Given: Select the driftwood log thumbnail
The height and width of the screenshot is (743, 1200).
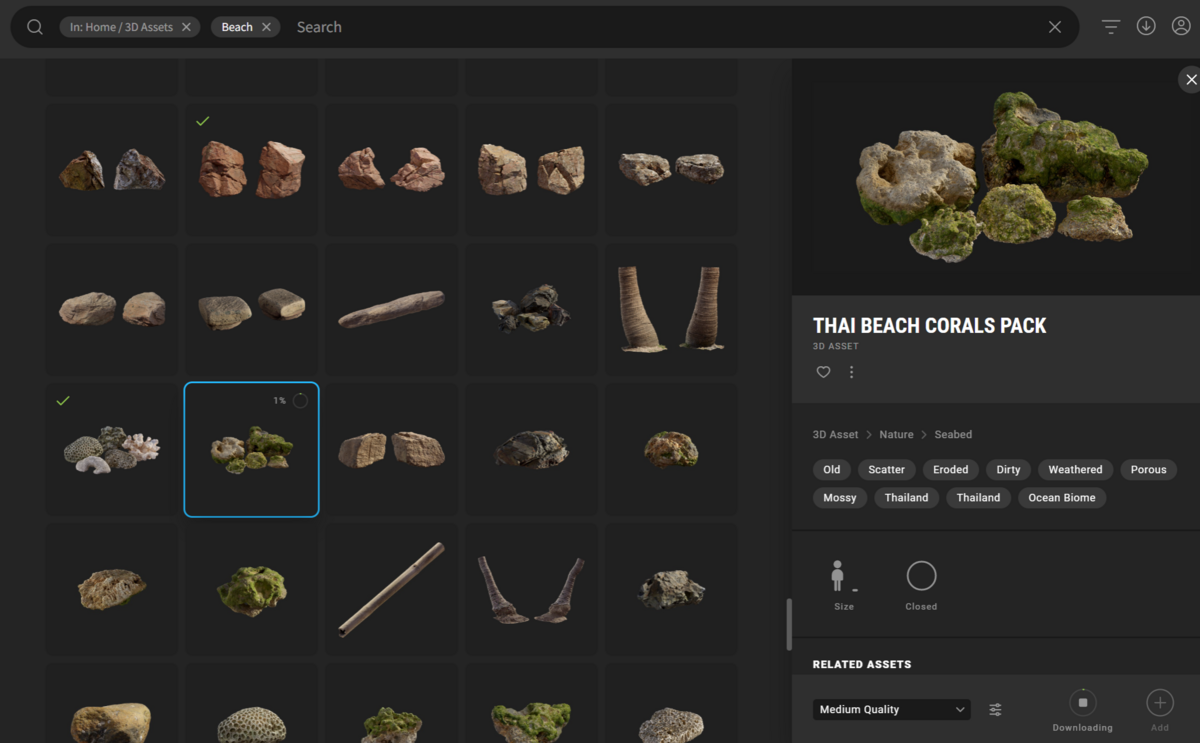Looking at the screenshot, I should click(391, 309).
